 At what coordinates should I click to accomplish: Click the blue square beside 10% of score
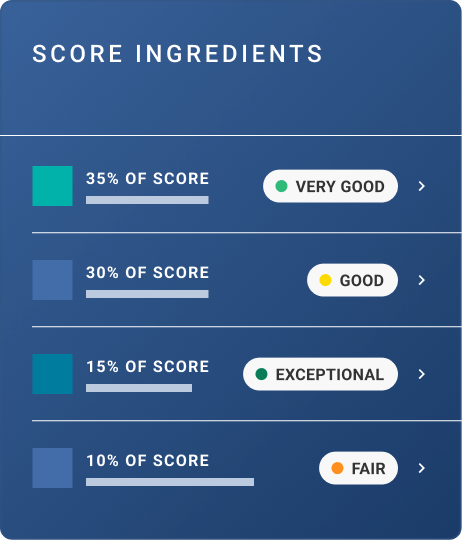tap(52, 468)
